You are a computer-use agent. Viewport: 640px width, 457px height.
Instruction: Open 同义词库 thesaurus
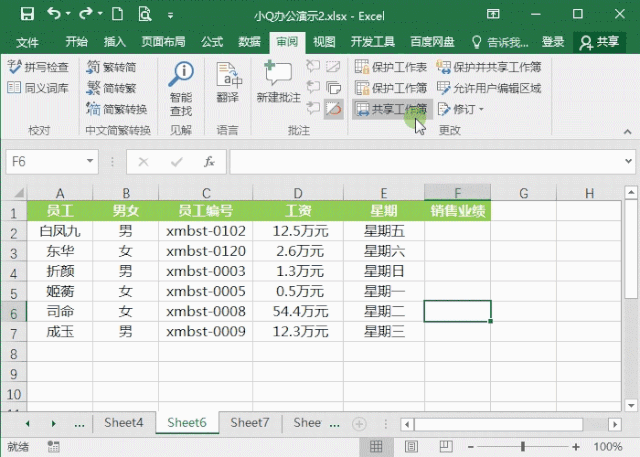click(38, 88)
